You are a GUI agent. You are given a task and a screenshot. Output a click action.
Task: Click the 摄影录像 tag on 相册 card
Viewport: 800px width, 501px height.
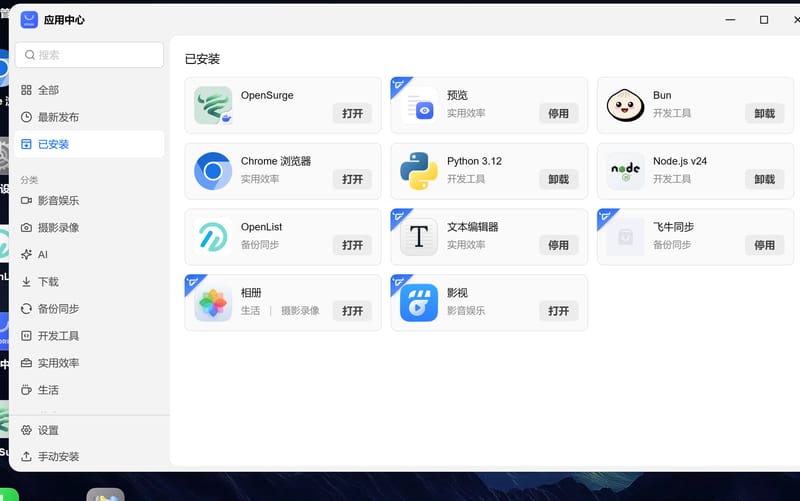[301, 311]
